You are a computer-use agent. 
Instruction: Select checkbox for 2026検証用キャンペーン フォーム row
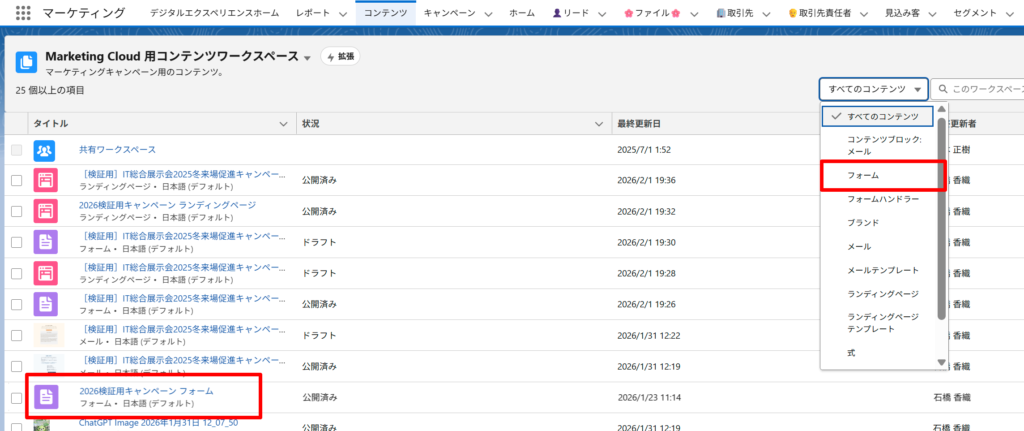[16, 397]
